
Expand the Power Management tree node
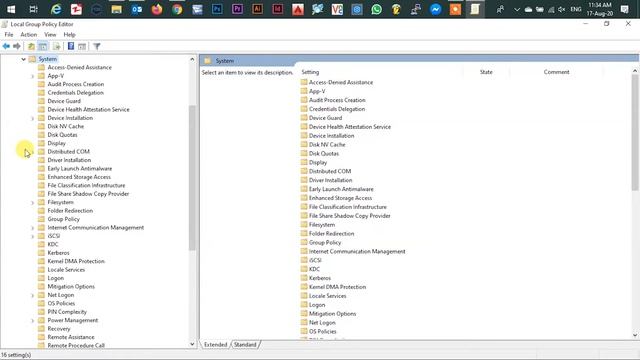pos(33,320)
